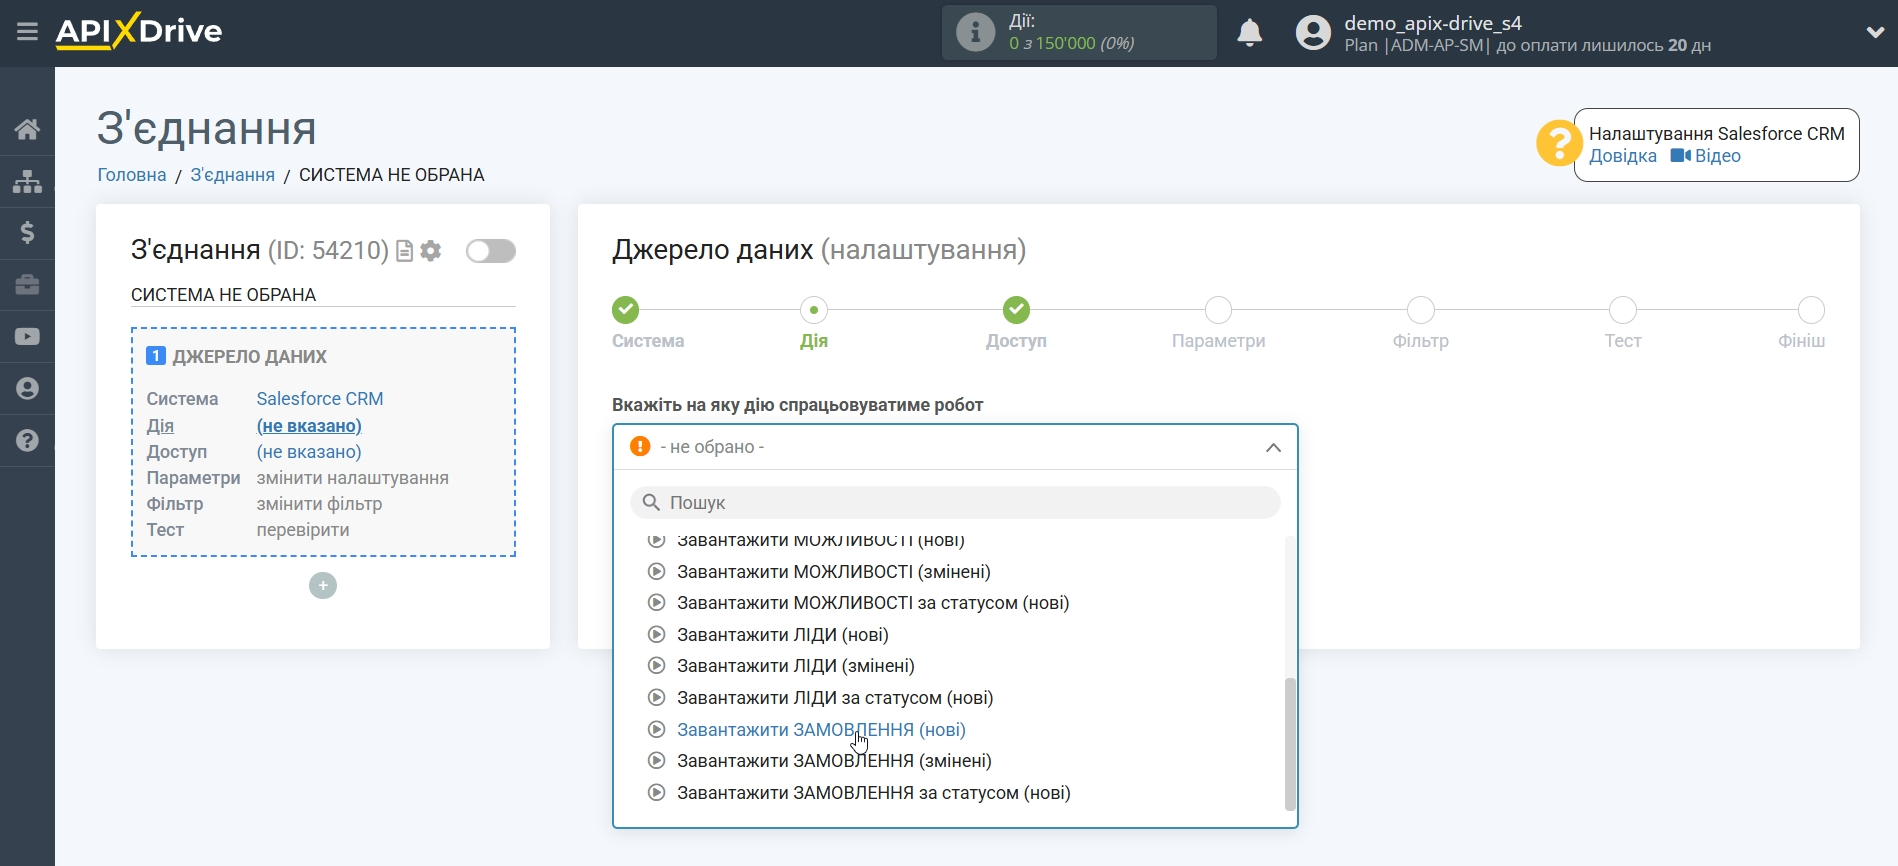This screenshot has height=866, width=1898.
Task: Click the Параметри step circle
Action: point(1218,310)
